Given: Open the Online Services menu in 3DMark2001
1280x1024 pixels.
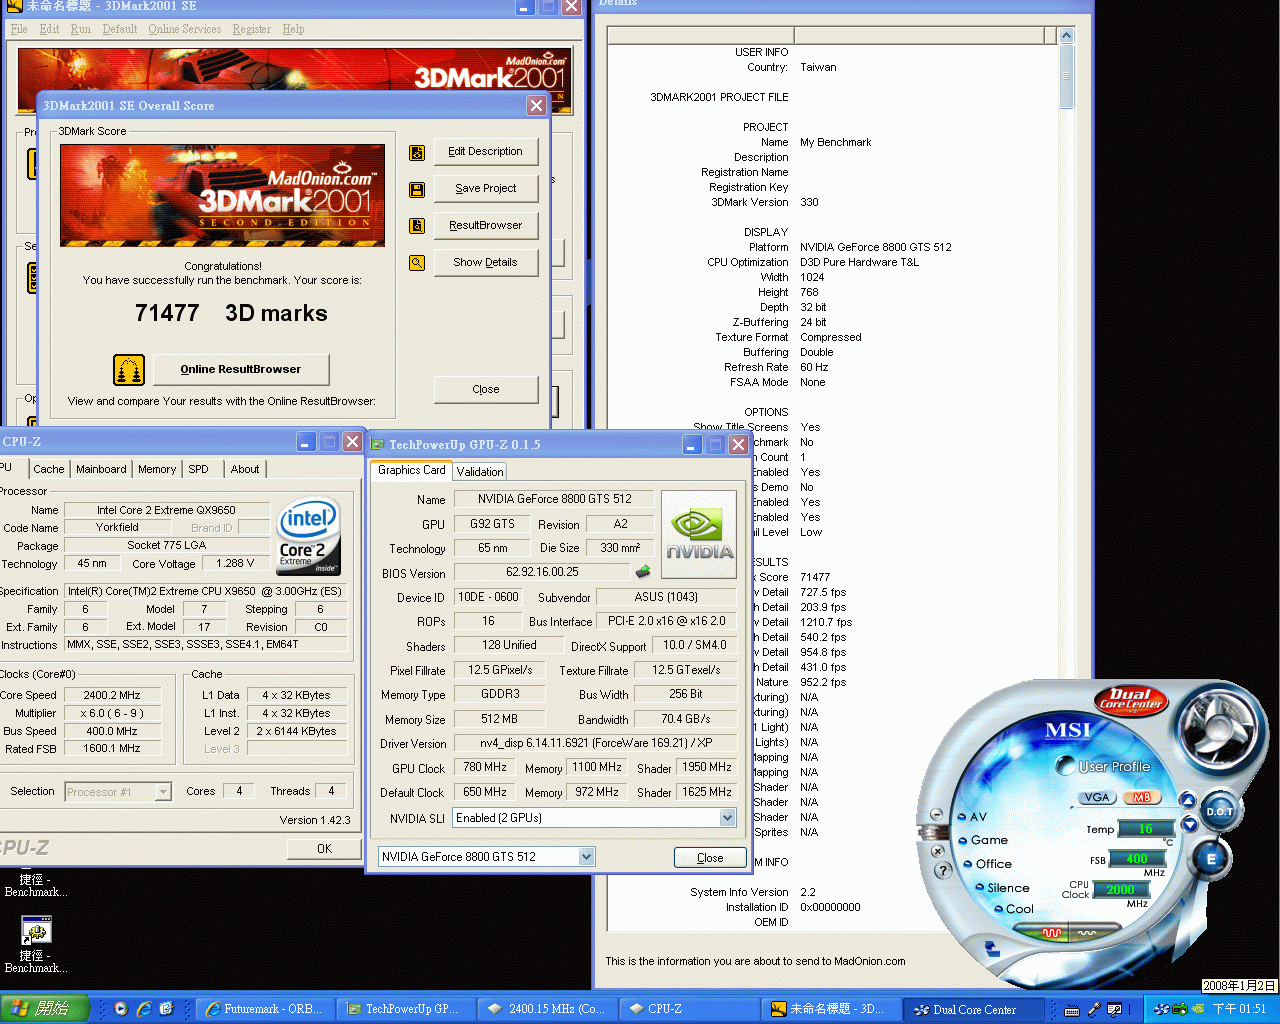Looking at the screenshot, I should click(x=185, y=29).
